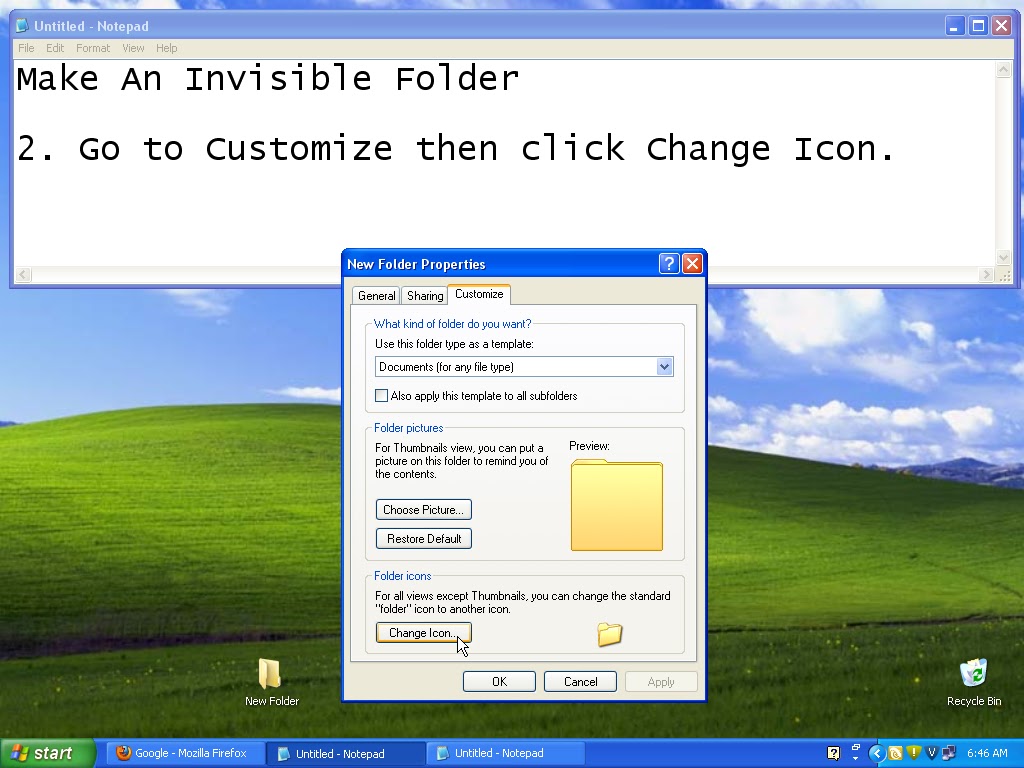Switch to Google - Mozilla Firefox taskbar item

click(183, 753)
